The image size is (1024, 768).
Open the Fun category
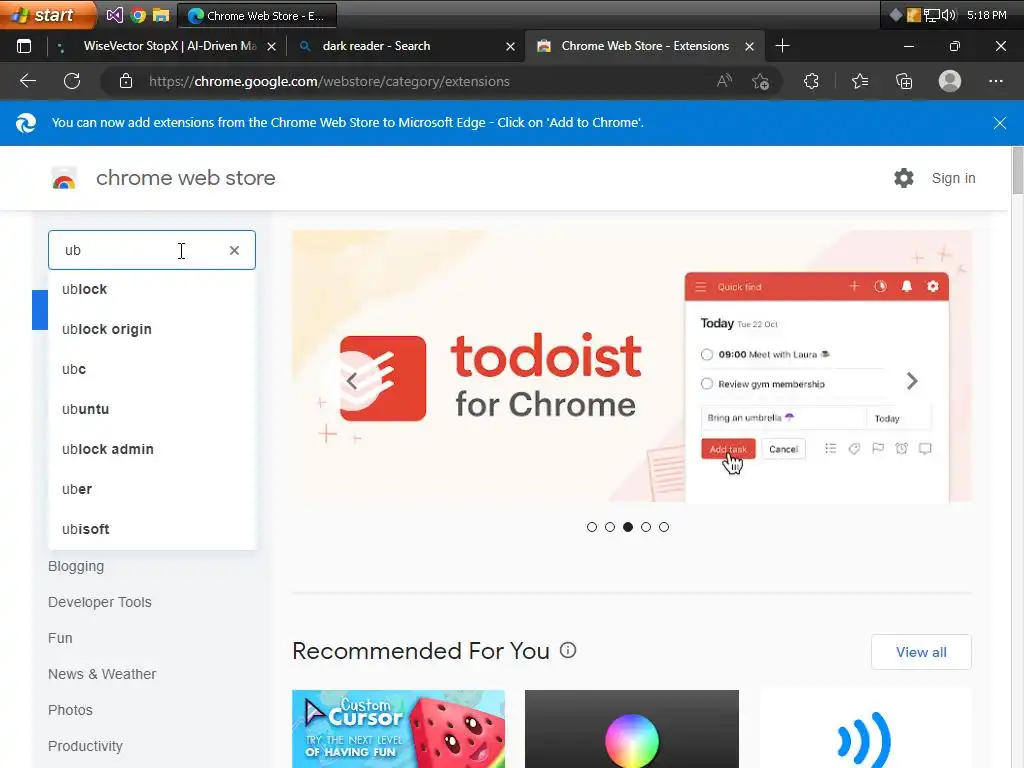(60, 638)
